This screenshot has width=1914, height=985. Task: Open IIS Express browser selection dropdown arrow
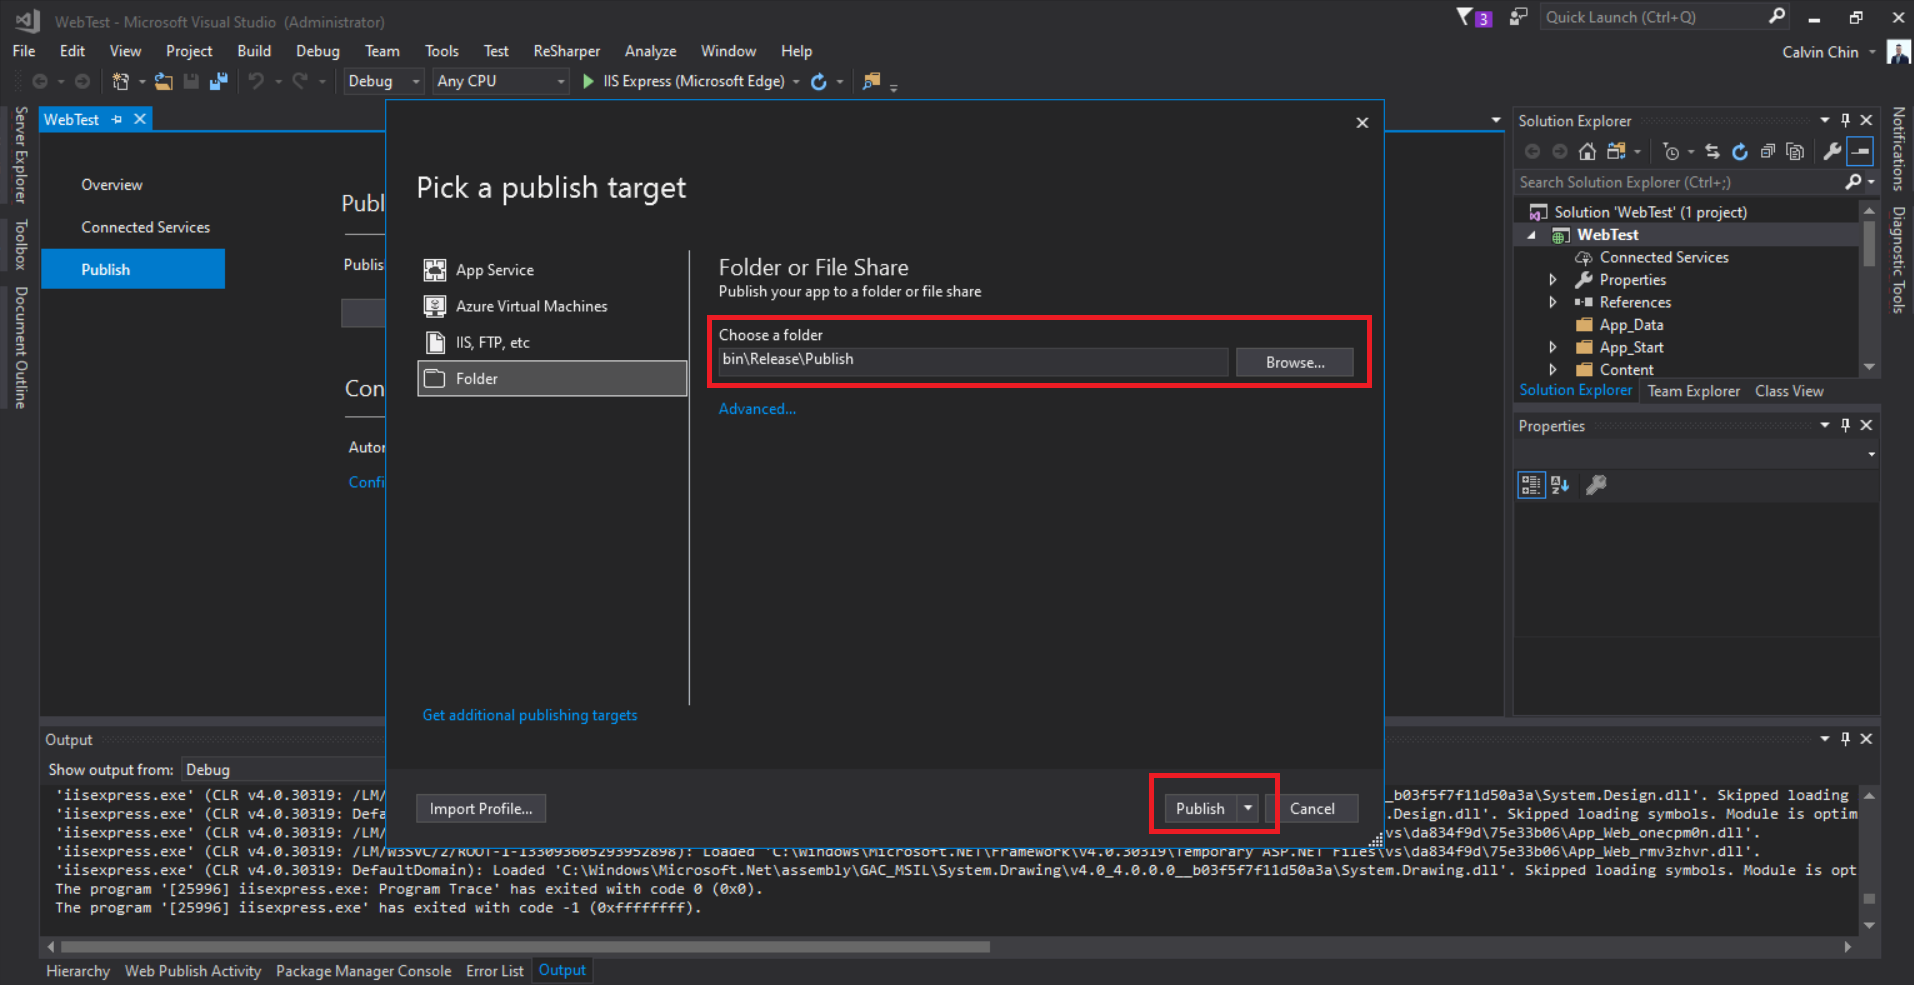pyautogui.click(x=796, y=81)
